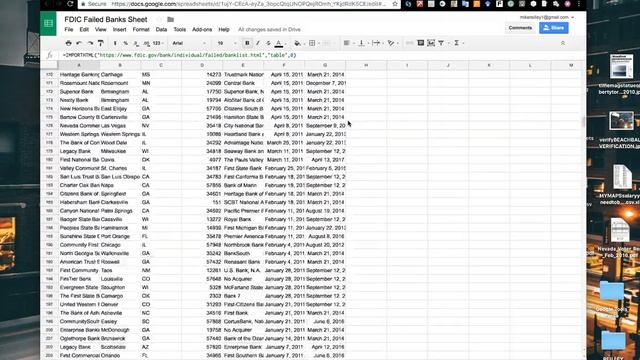Select column A header
640x360 pixels.
tap(79, 65)
